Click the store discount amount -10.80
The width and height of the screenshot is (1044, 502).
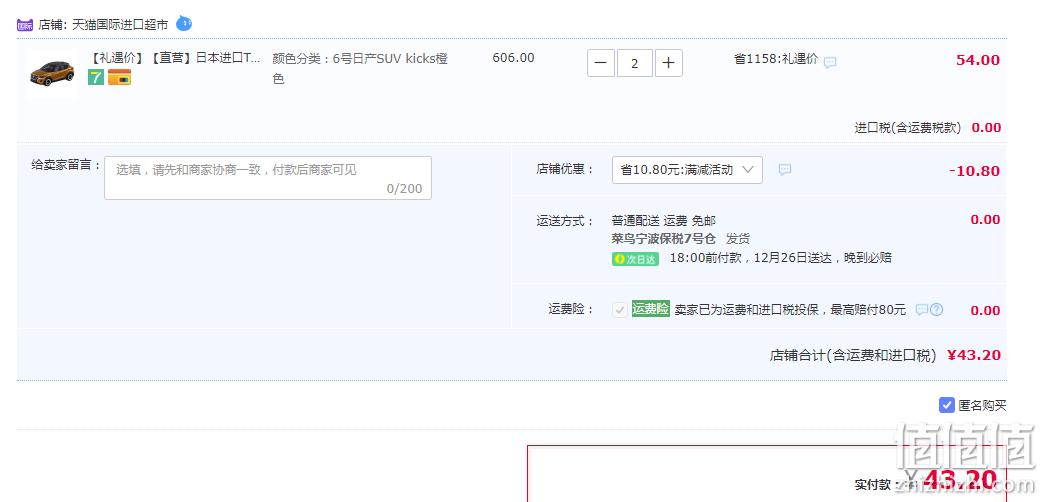974,171
